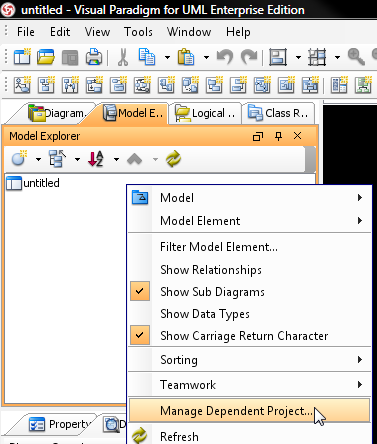Viewport: 377px width, 444px height.
Task: Open the Help menu
Action: click(x=238, y=32)
